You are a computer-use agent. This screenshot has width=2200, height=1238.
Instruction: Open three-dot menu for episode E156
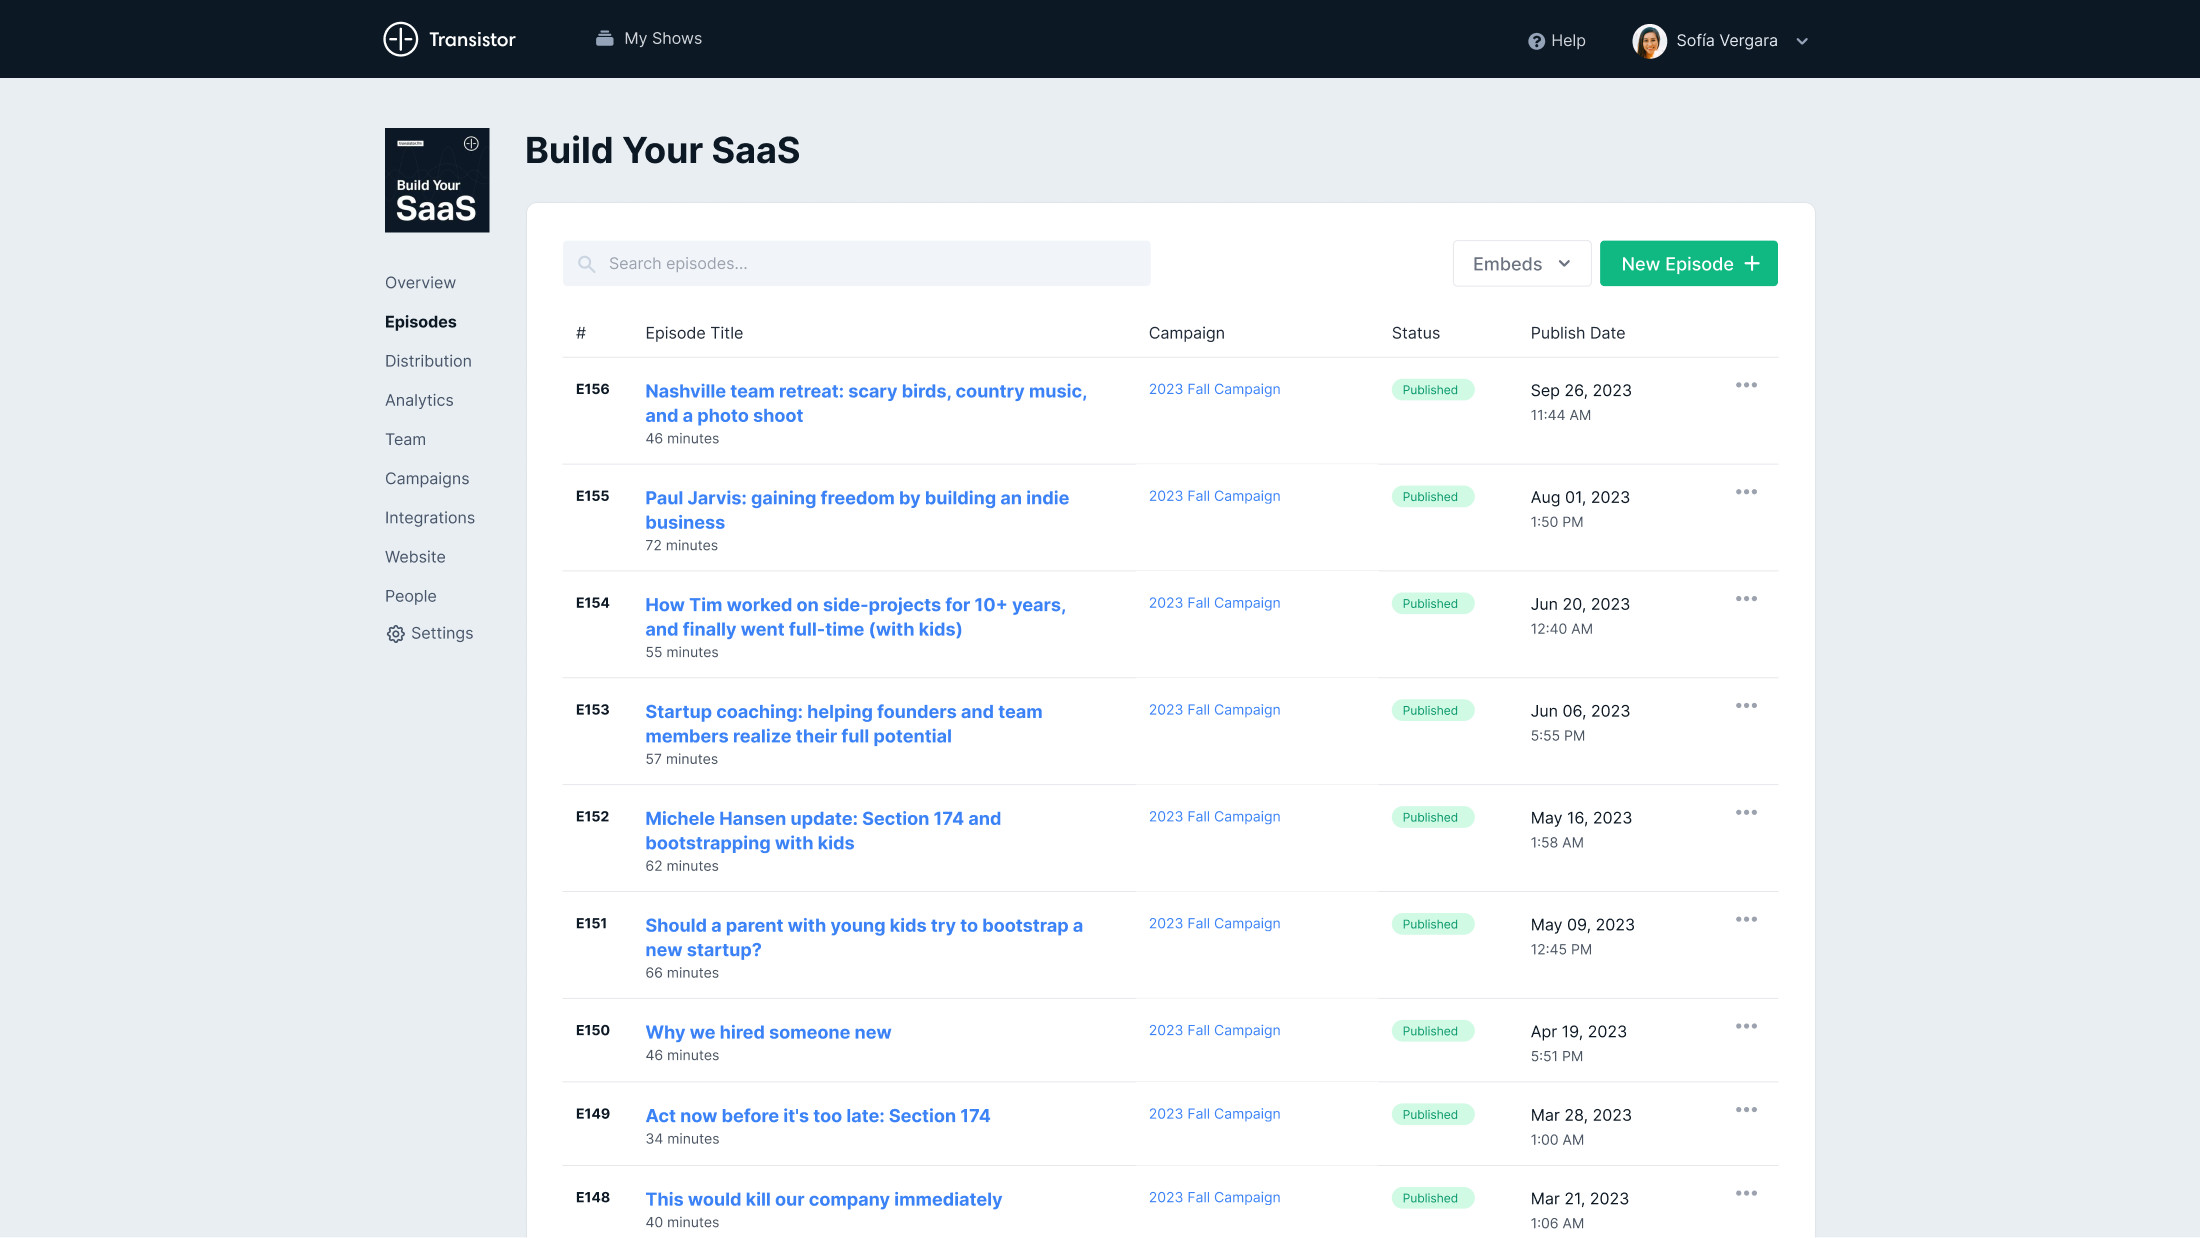click(1746, 386)
